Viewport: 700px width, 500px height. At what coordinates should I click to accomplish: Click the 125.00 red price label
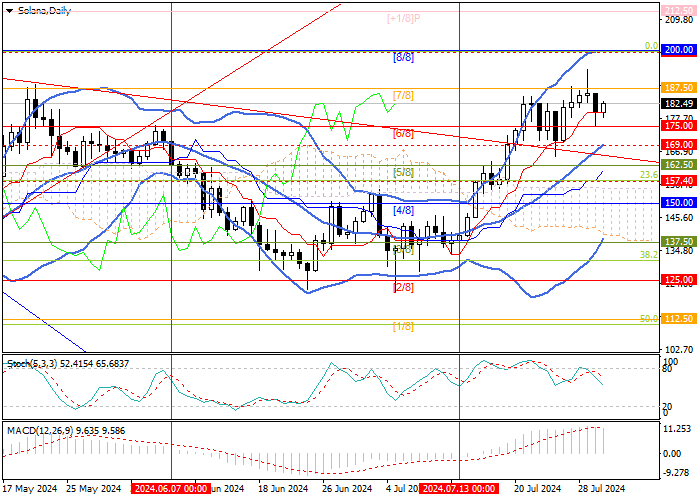click(x=678, y=280)
